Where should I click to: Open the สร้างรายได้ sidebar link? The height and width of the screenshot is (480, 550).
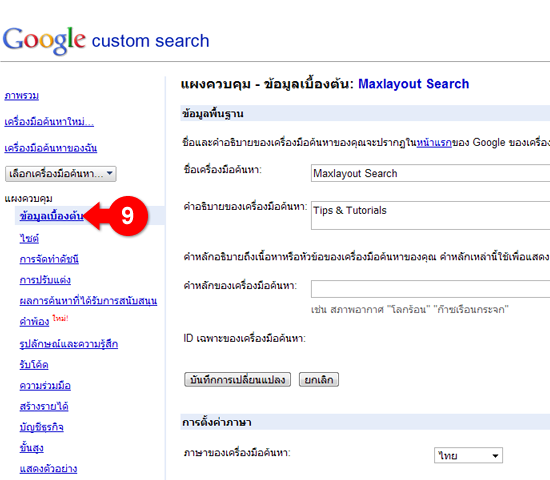point(44,406)
